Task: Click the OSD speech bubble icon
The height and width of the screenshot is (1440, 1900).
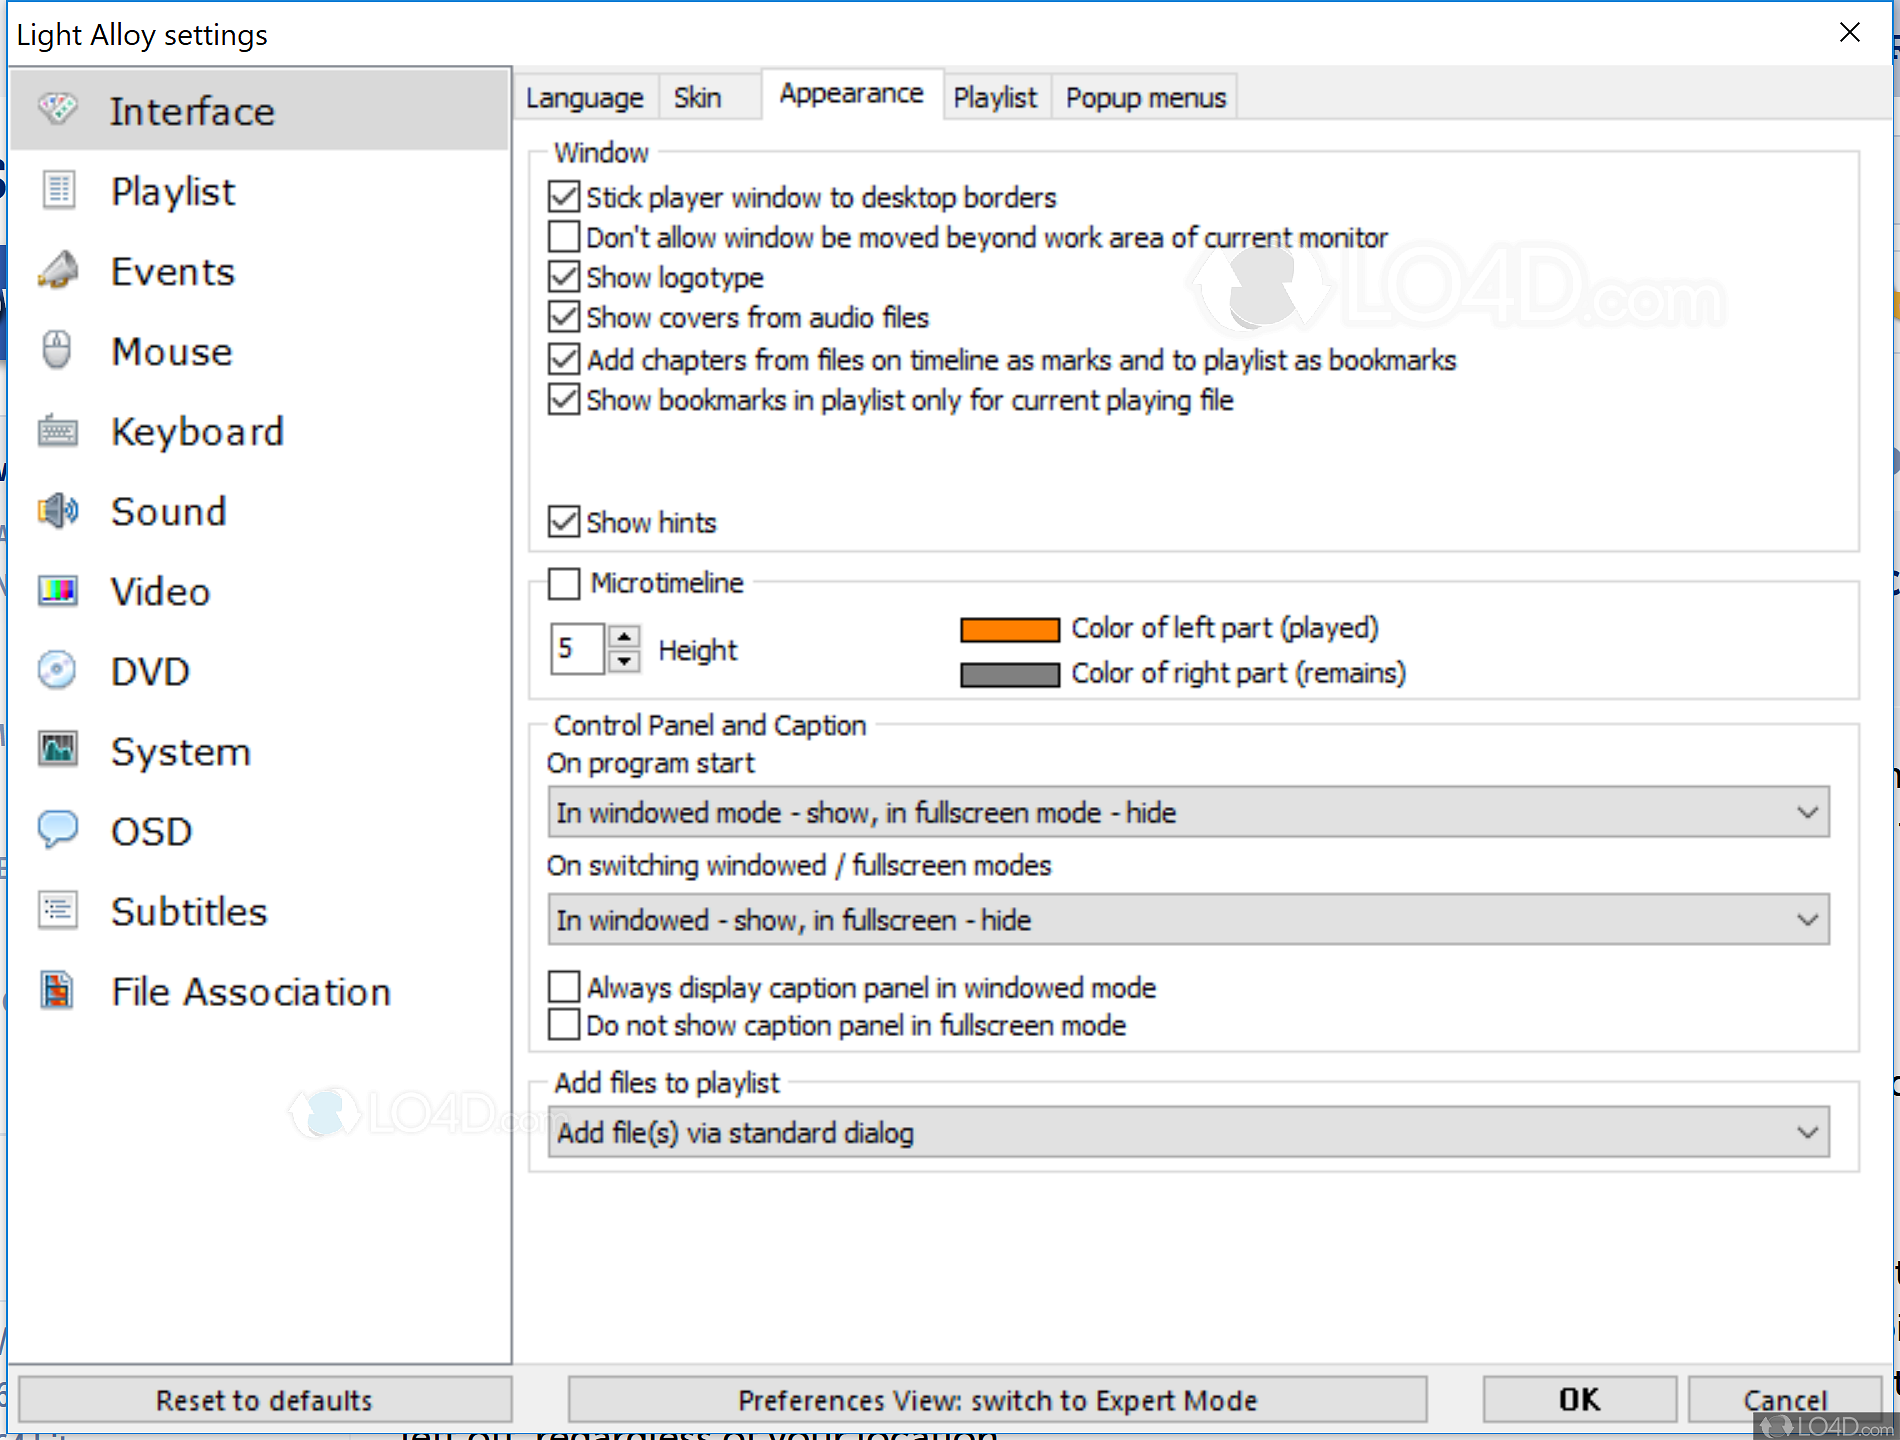Action: click(x=57, y=829)
